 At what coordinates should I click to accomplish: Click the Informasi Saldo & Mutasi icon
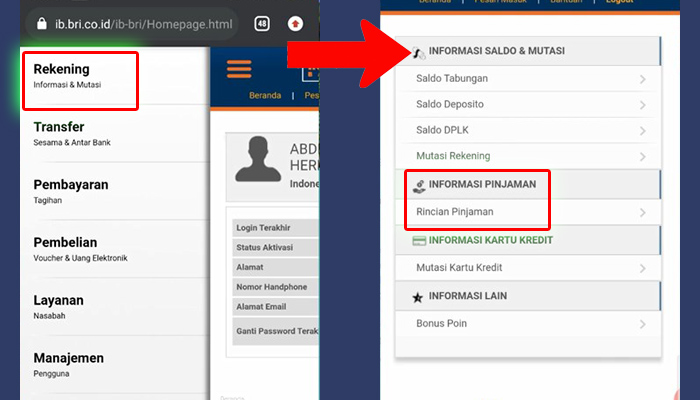(x=418, y=53)
